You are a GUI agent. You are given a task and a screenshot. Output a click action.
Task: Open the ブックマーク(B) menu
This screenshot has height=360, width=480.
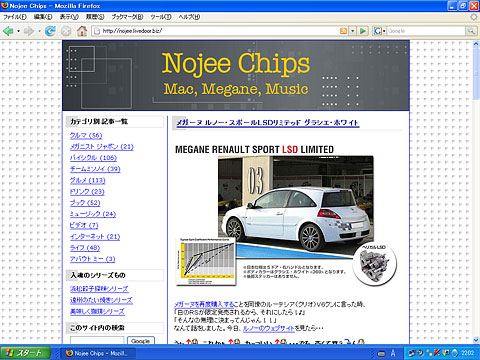[x=127, y=17]
